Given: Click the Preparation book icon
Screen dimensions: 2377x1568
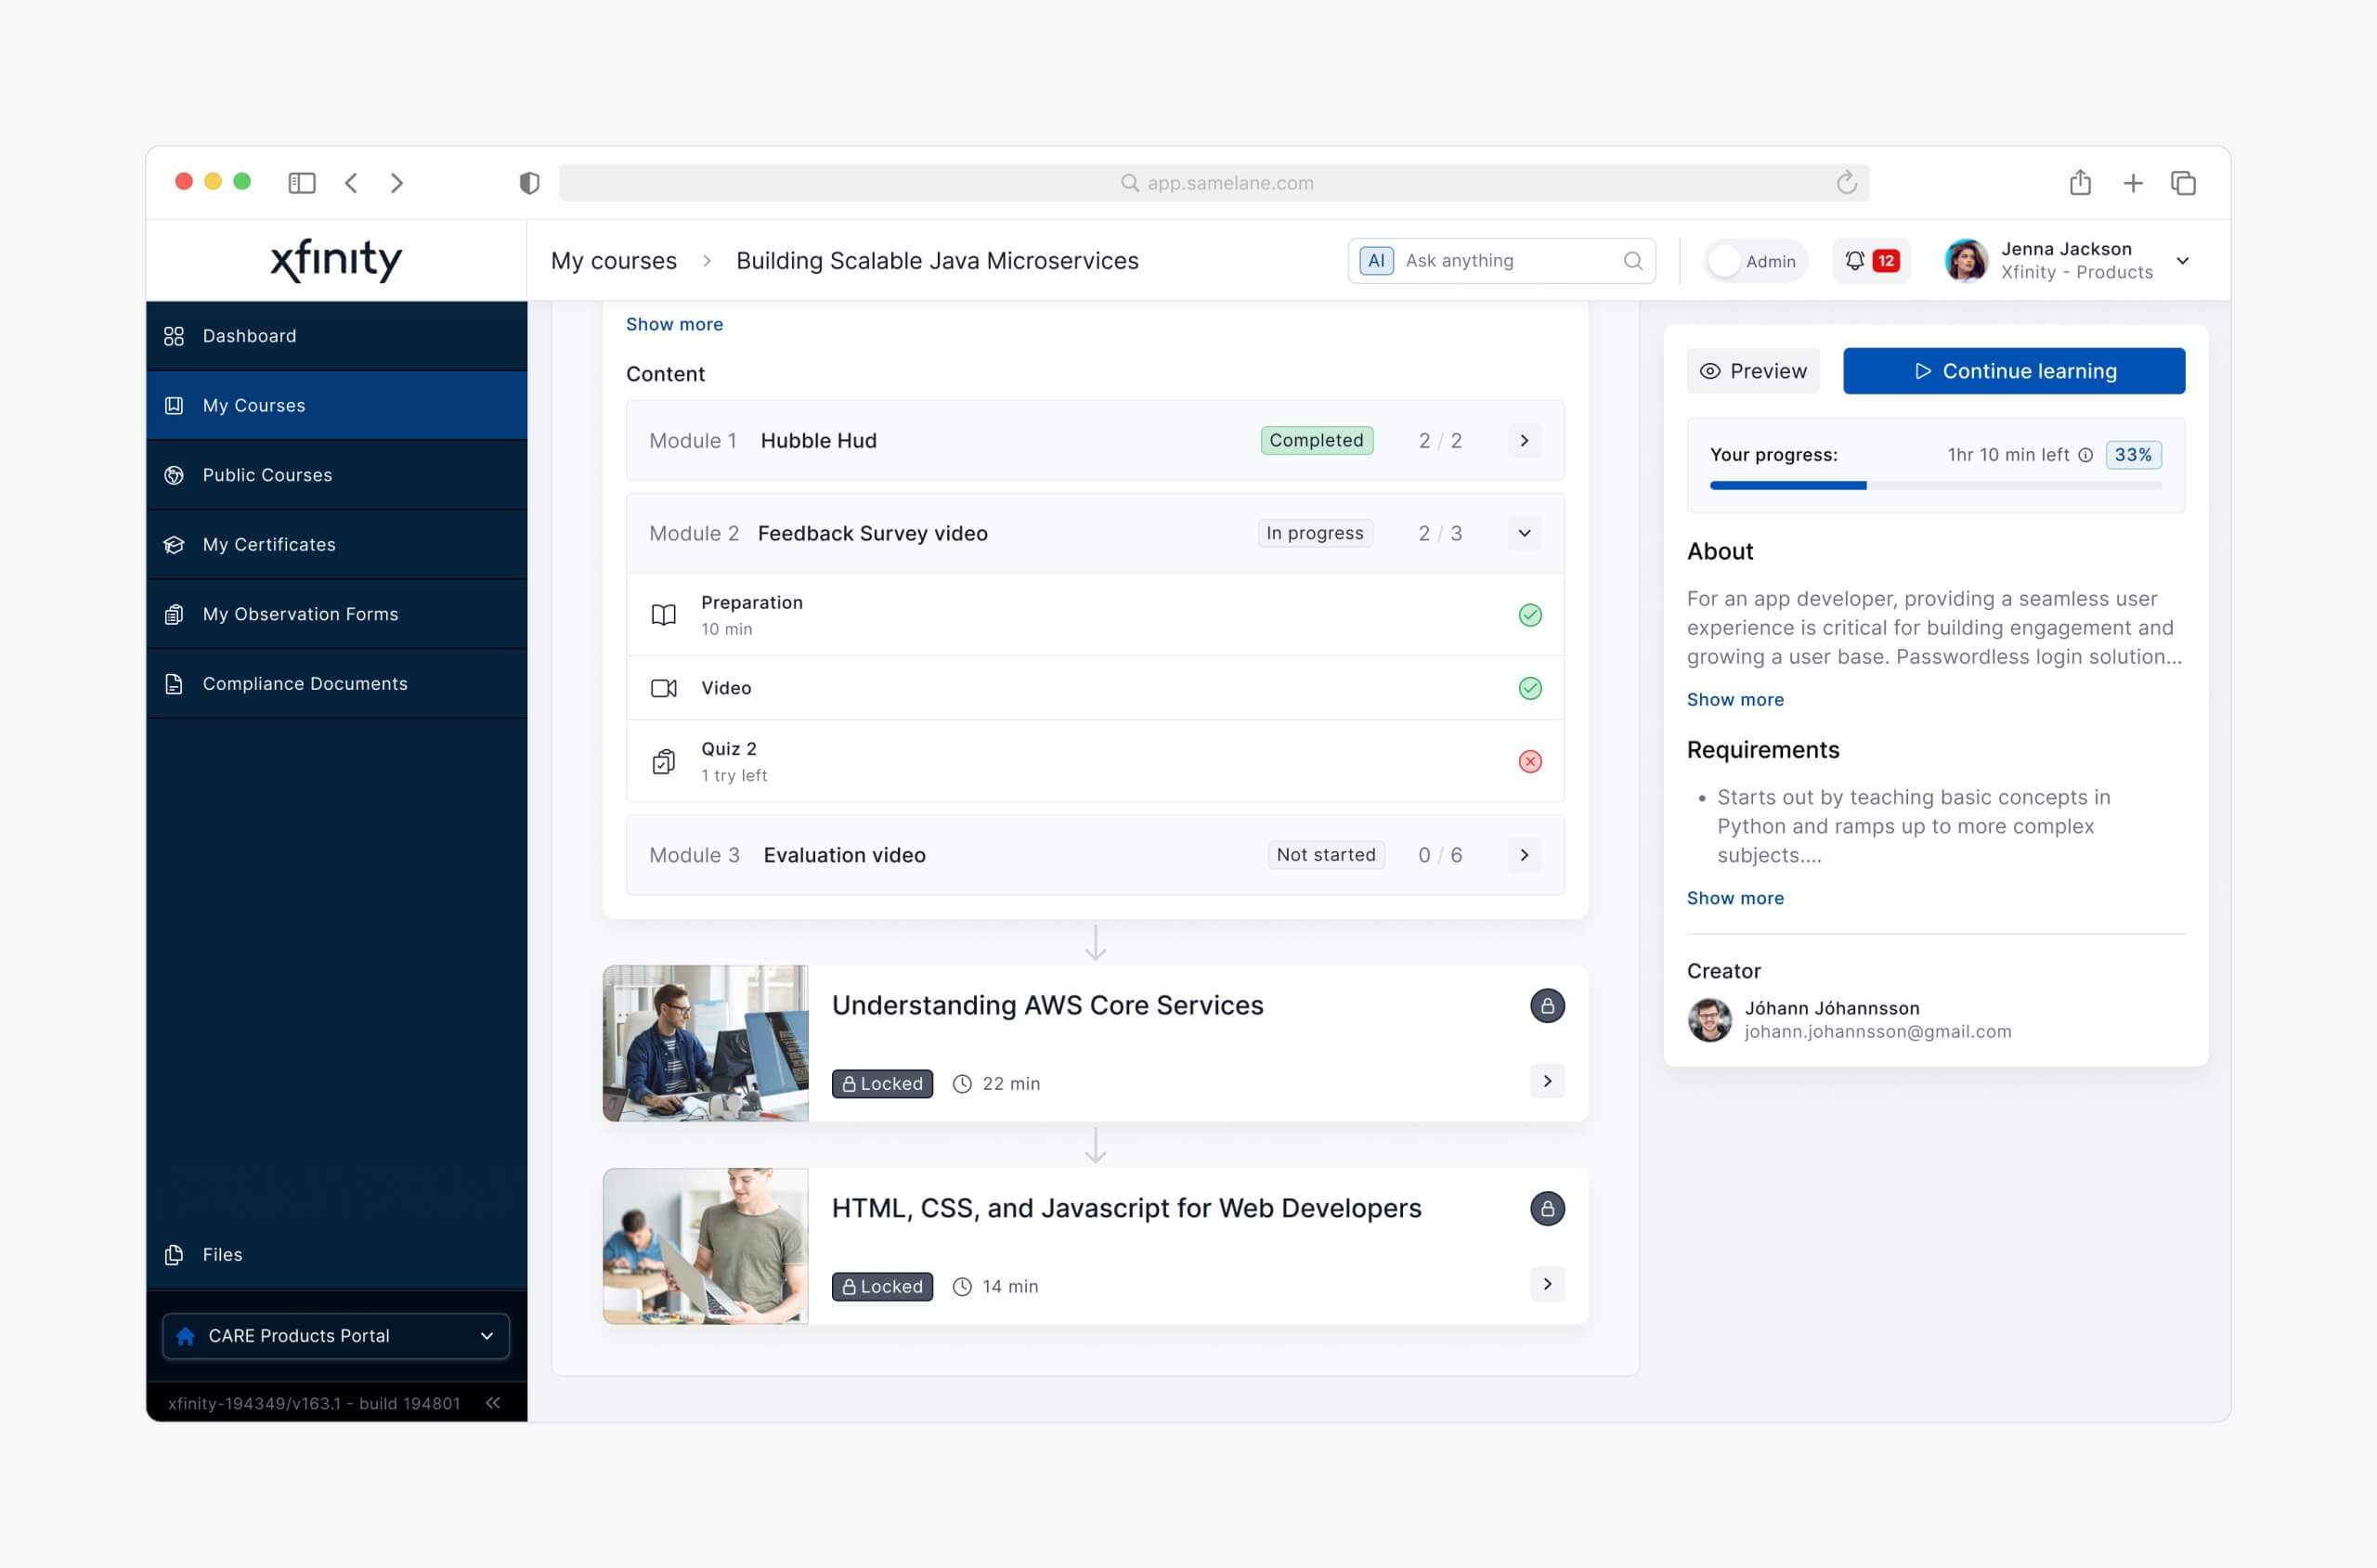Looking at the screenshot, I should 663,615.
